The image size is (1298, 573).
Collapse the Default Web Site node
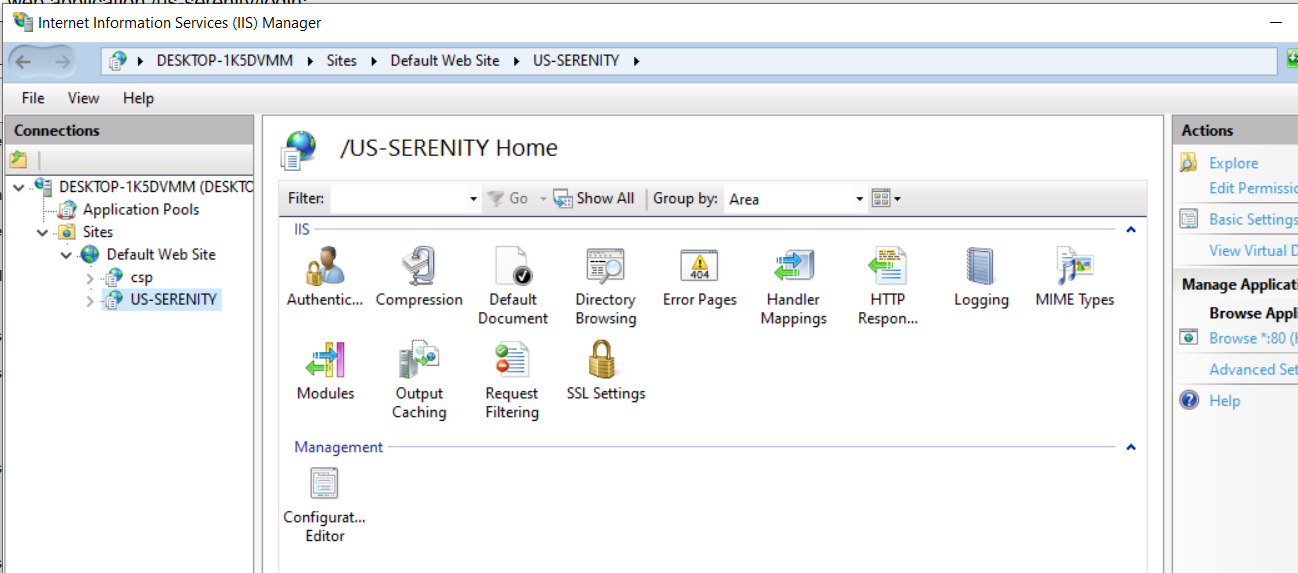click(67, 255)
